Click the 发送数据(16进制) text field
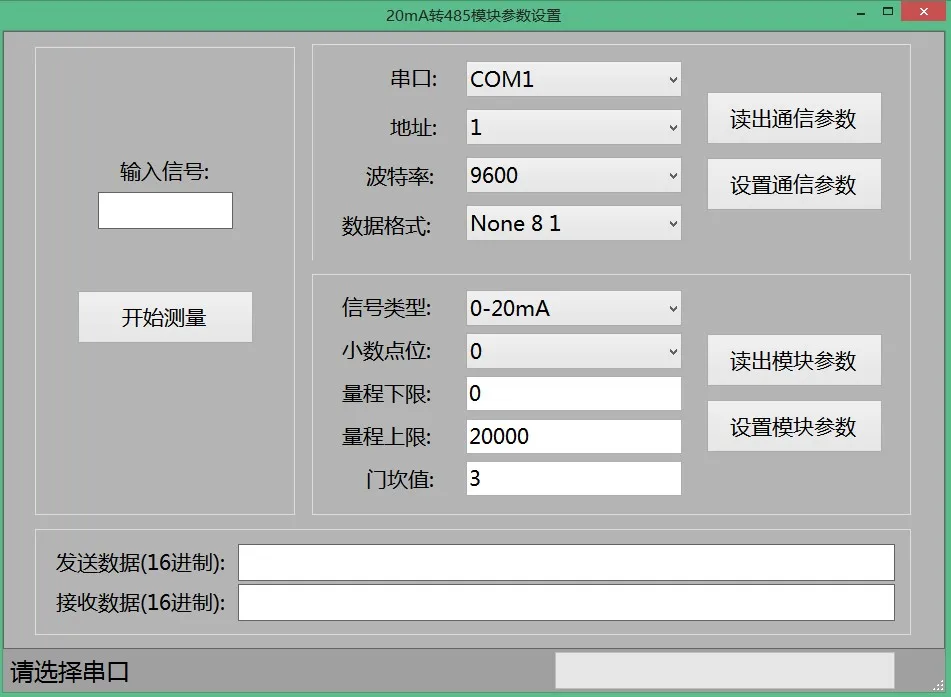 pyautogui.click(x=566, y=562)
